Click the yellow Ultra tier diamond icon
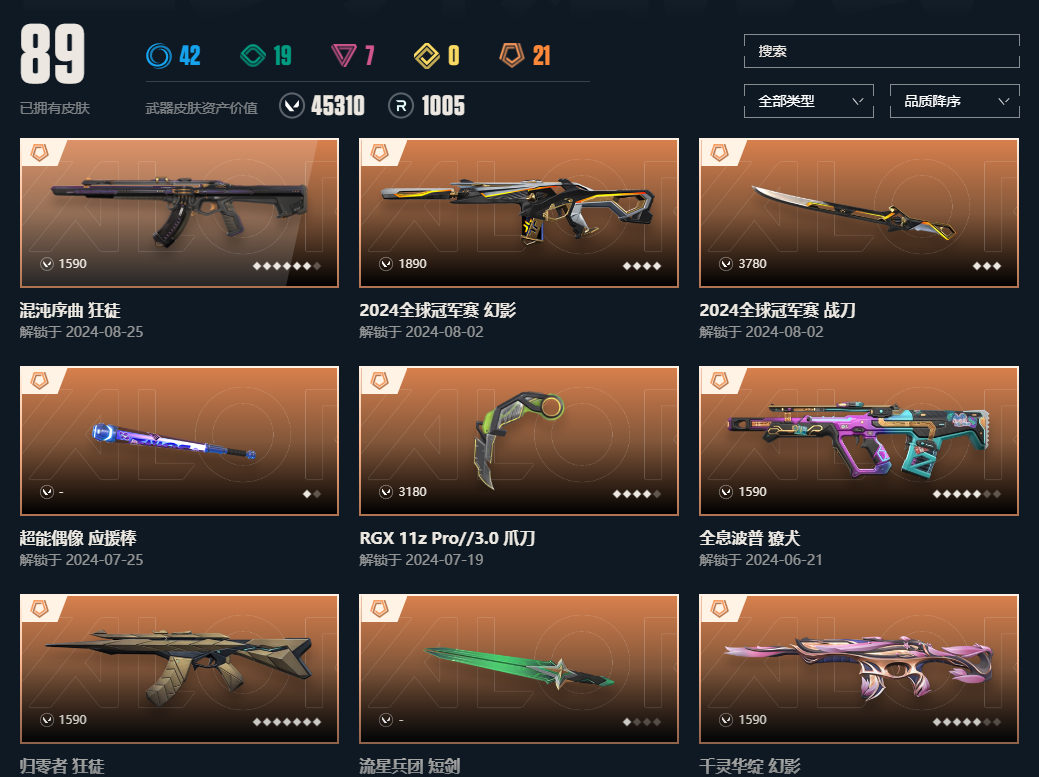Viewport: 1039px width, 777px height. [x=427, y=56]
